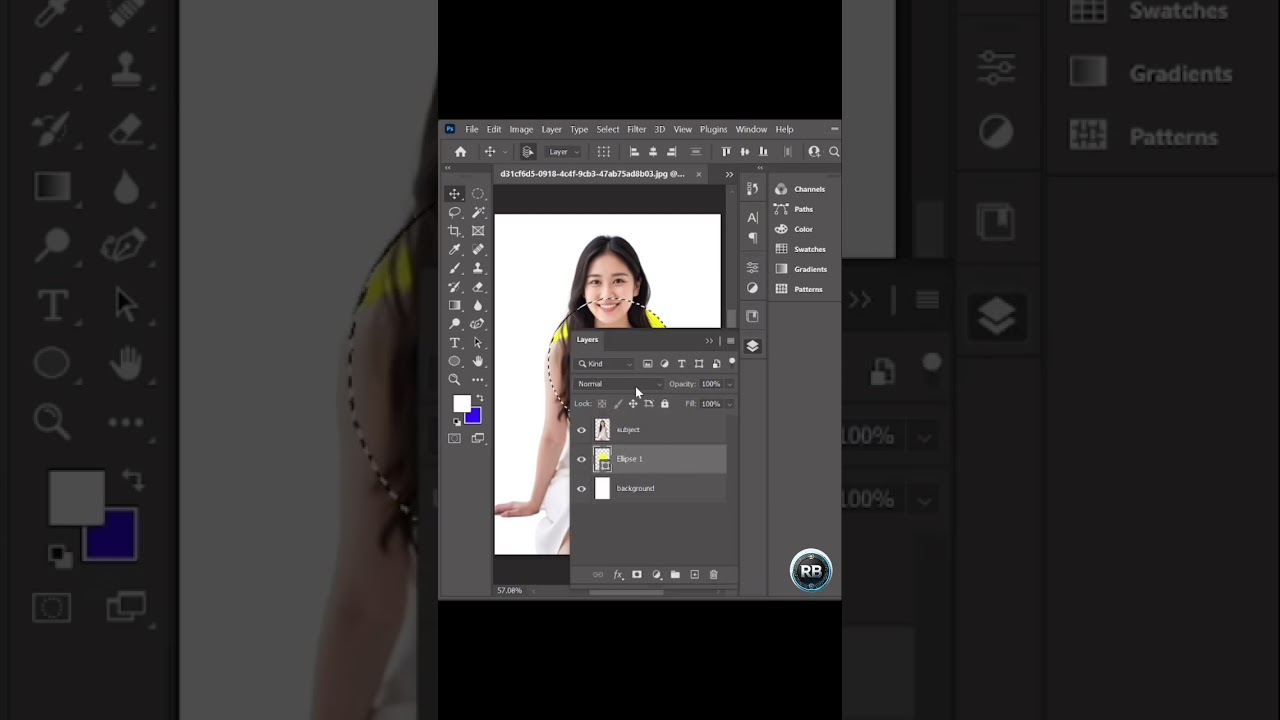The width and height of the screenshot is (1280, 720).
Task: Open the Filter menu
Action: tap(636, 130)
